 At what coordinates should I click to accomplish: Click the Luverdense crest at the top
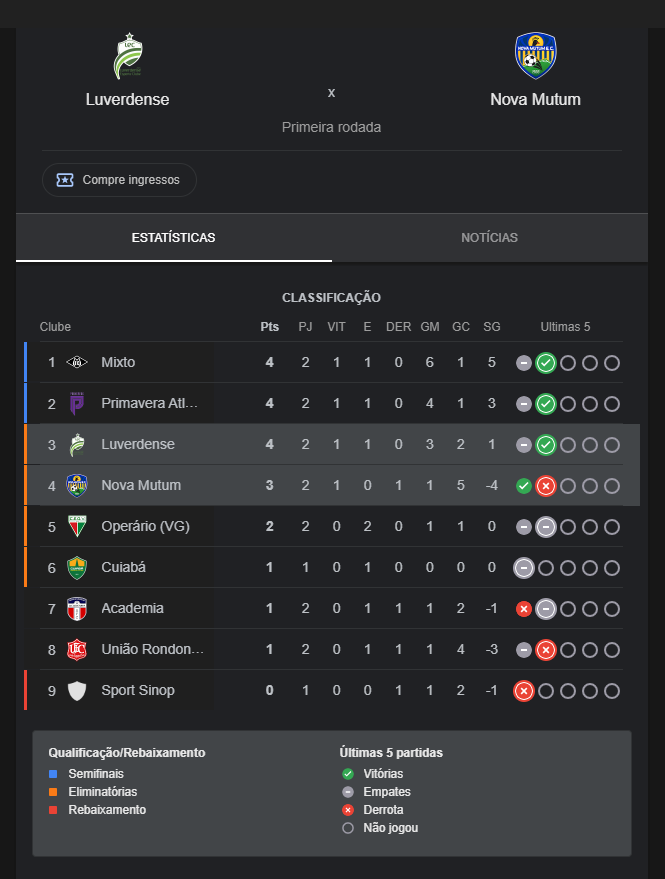coord(128,56)
